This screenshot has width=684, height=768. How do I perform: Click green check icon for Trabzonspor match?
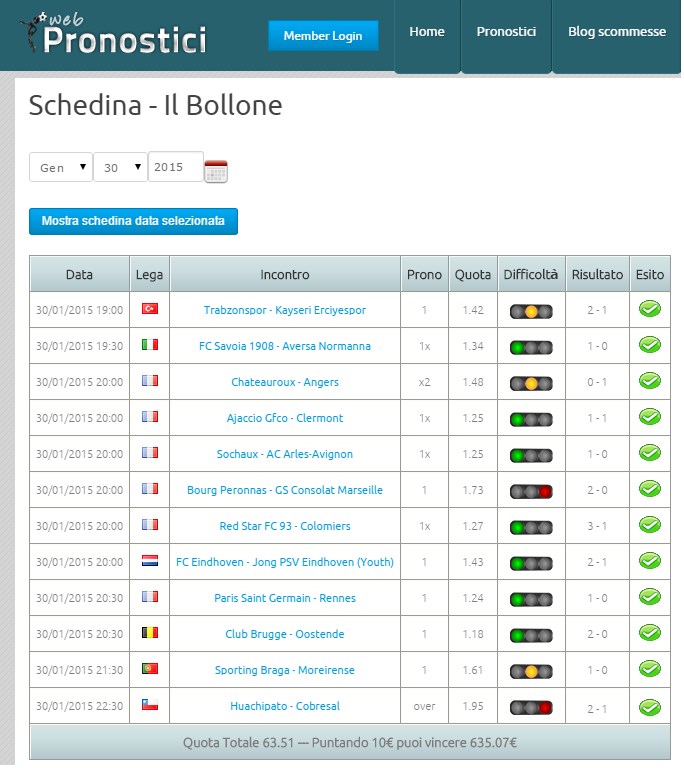point(650,309)
